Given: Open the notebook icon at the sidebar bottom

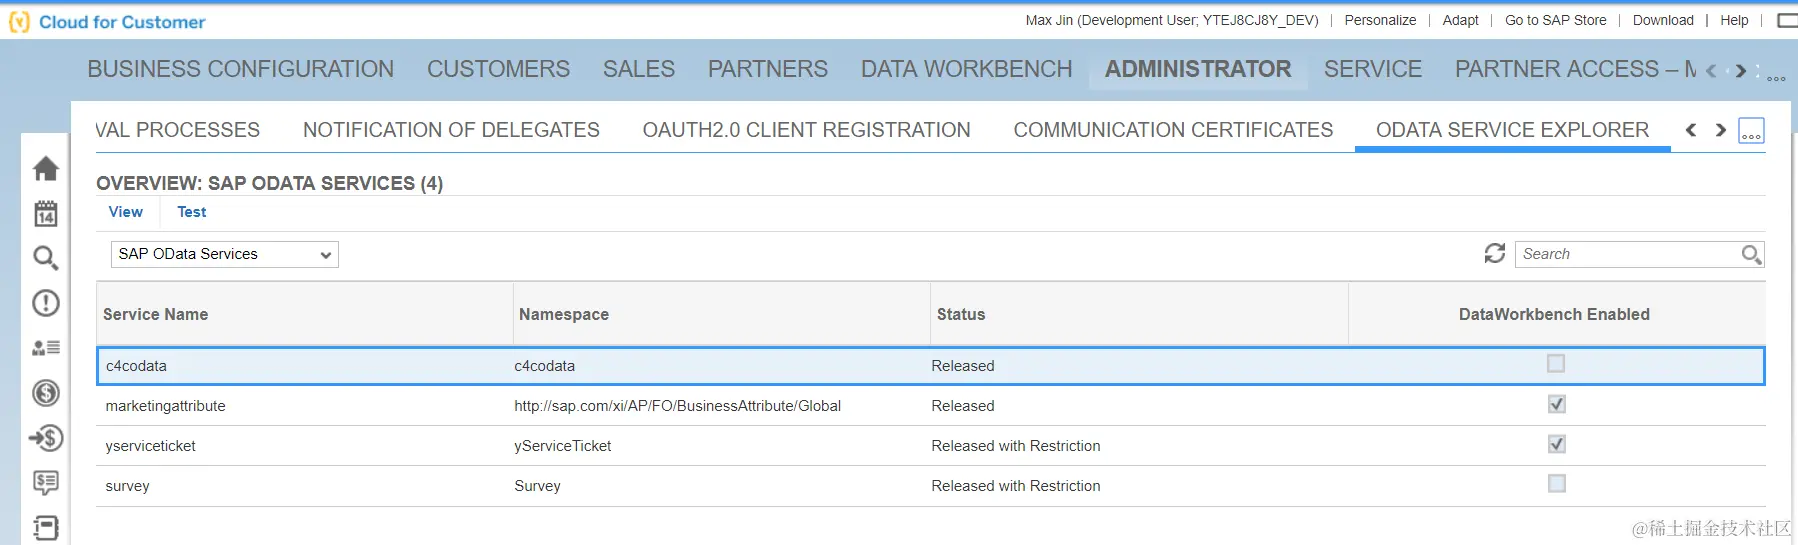Looking at the screenshot, I should (46, 528).
